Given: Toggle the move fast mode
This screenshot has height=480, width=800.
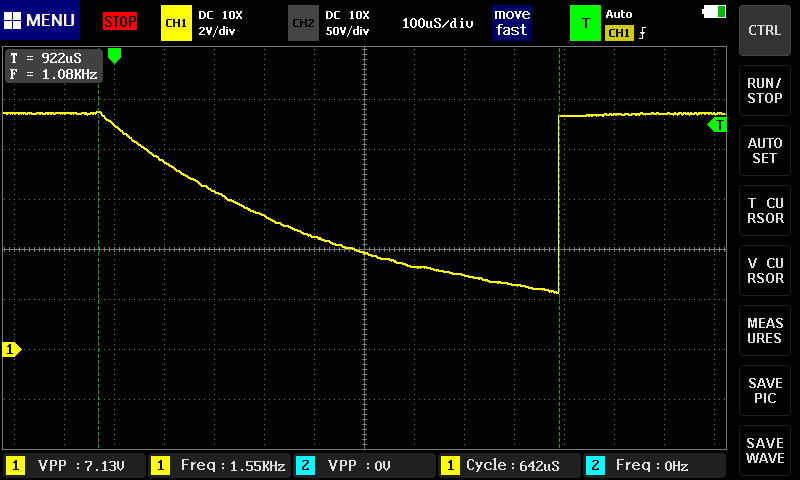Looking at the screenshot, I should pos(512,22).
